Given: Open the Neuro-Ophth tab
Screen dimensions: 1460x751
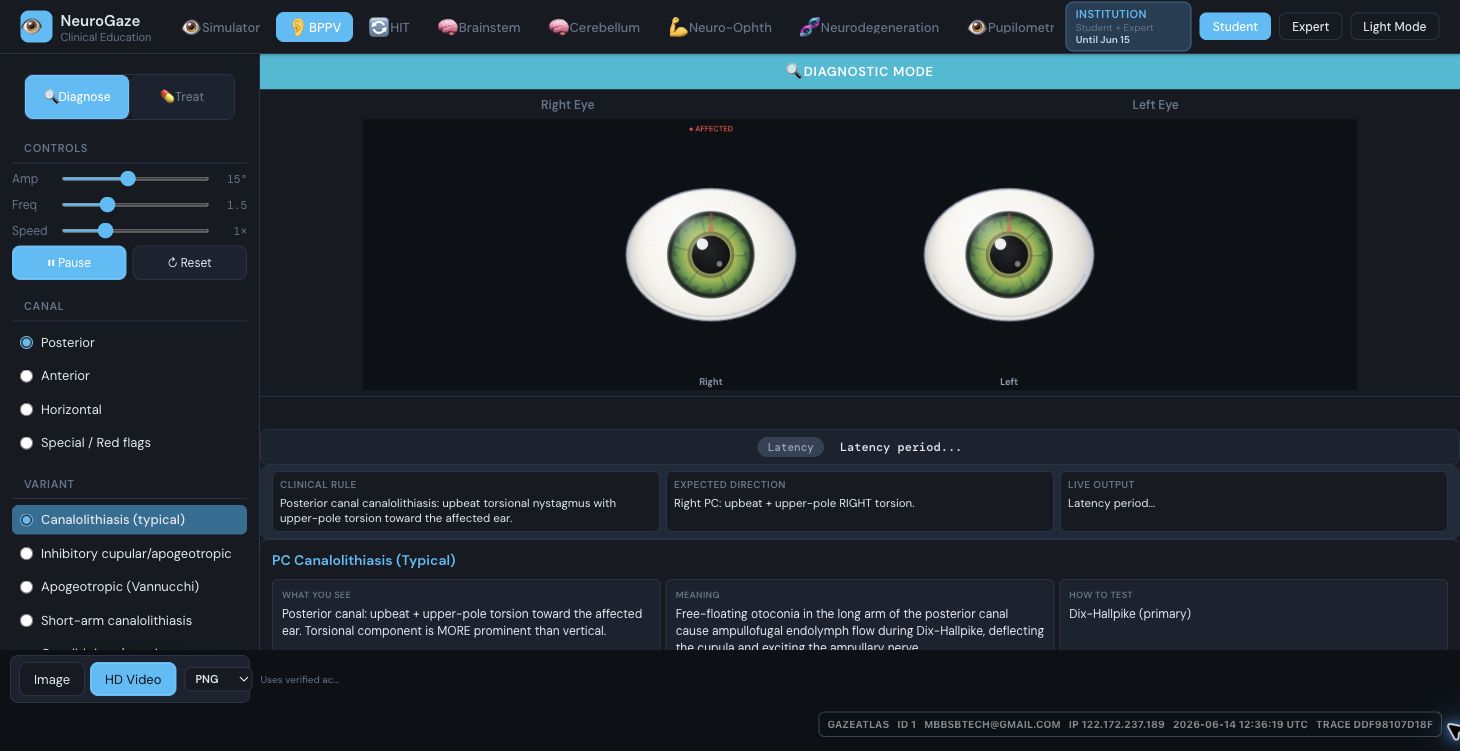Looking at the screenshot, I should (x=720, y=27).
